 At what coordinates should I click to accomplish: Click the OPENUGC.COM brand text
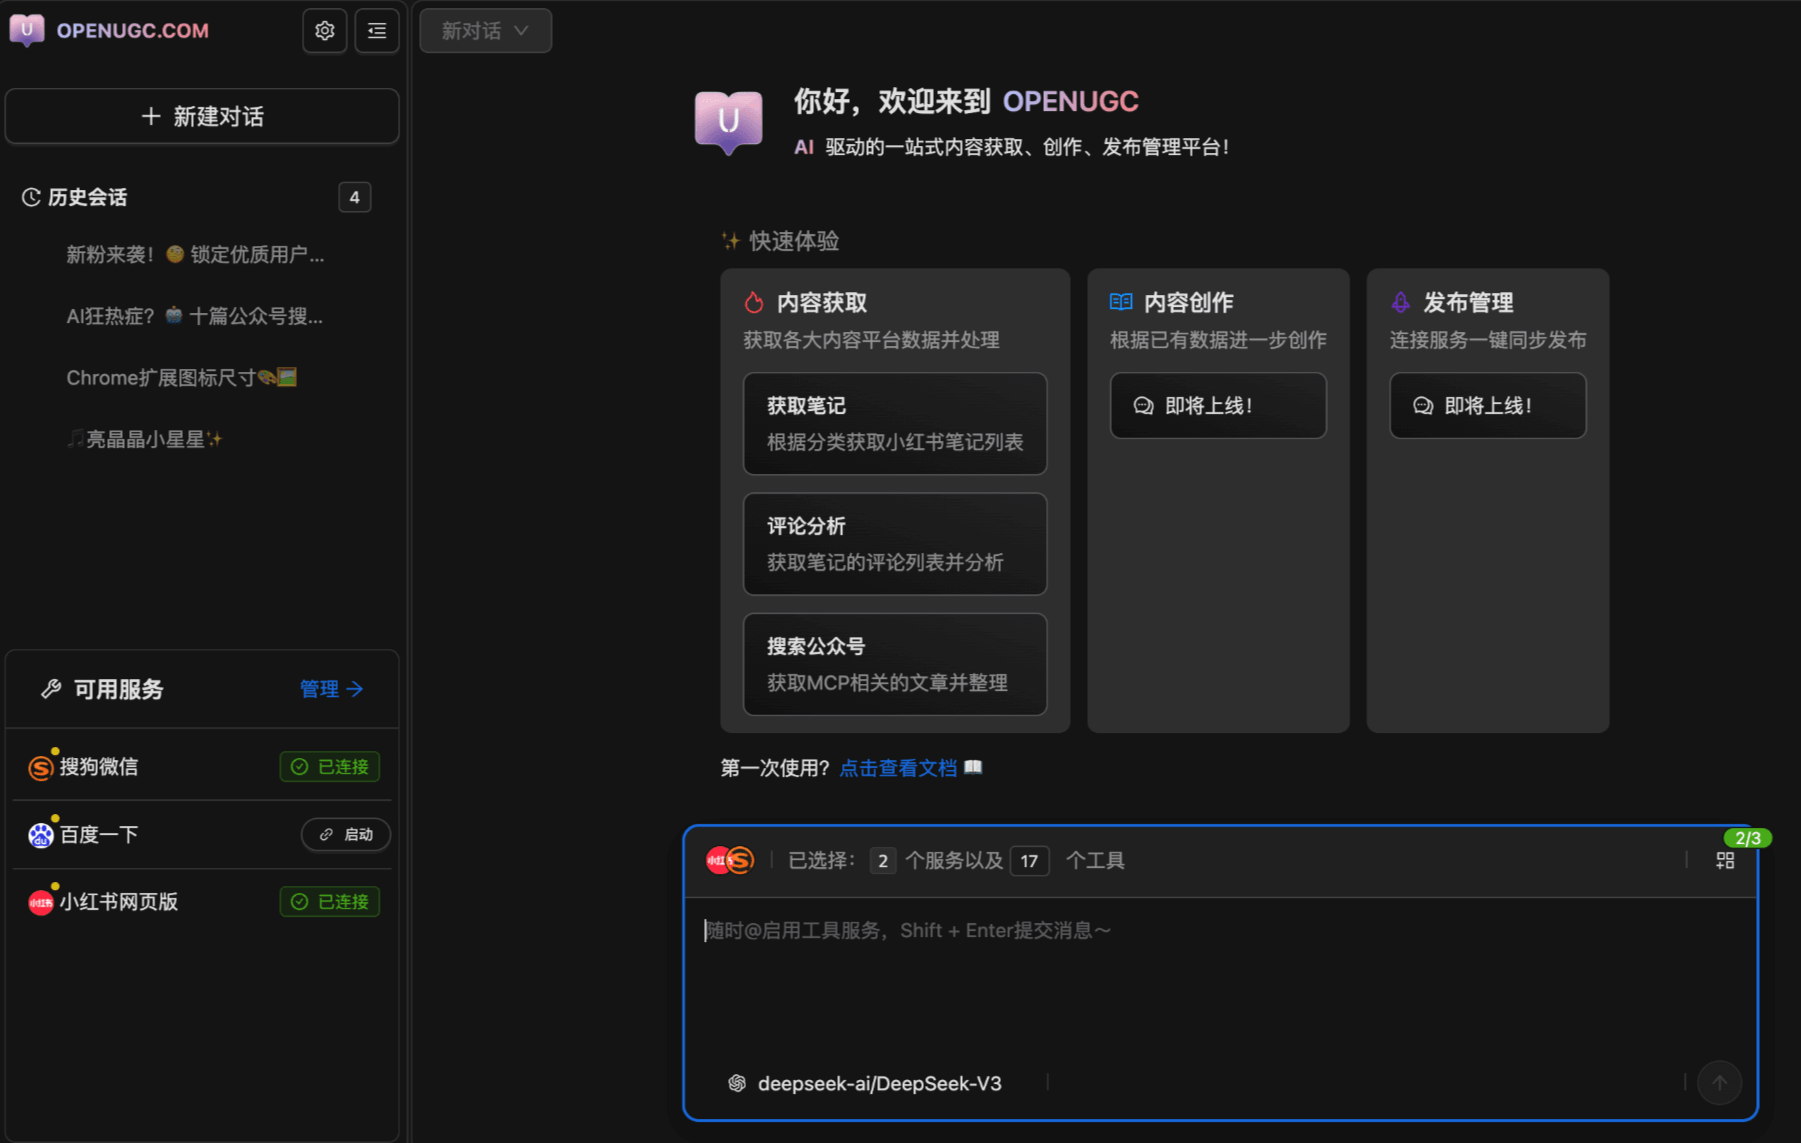coord(133,31)
